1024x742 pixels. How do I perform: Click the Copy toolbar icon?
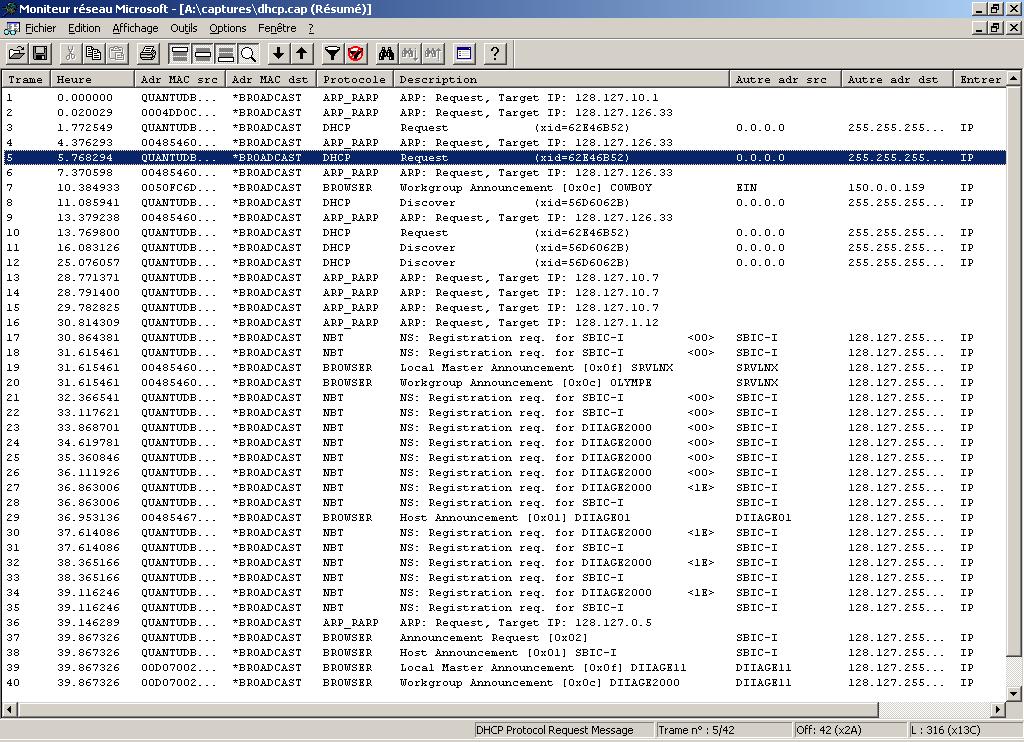(x=94, y=54)
